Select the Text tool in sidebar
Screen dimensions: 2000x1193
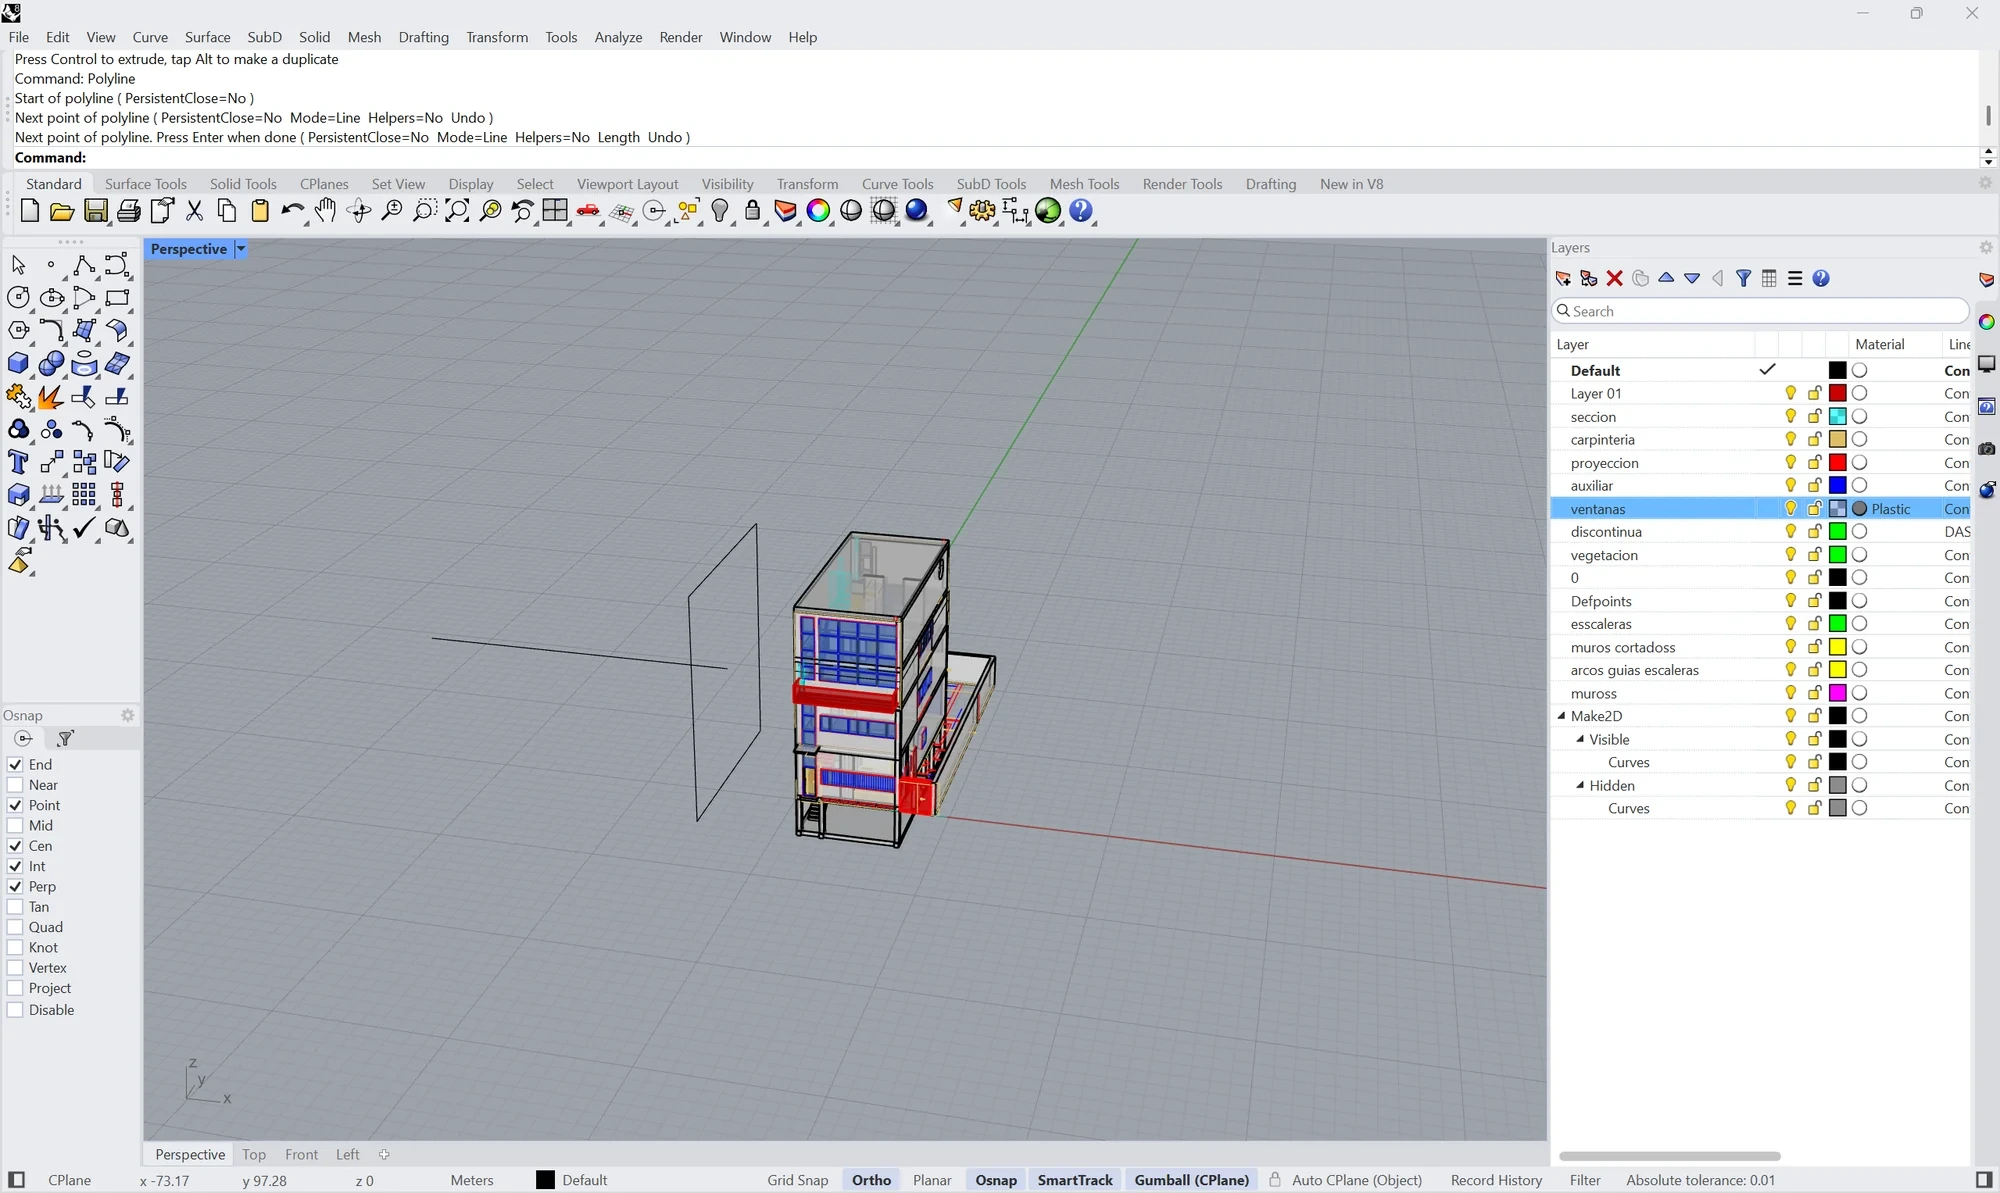(x=18, y=462)
